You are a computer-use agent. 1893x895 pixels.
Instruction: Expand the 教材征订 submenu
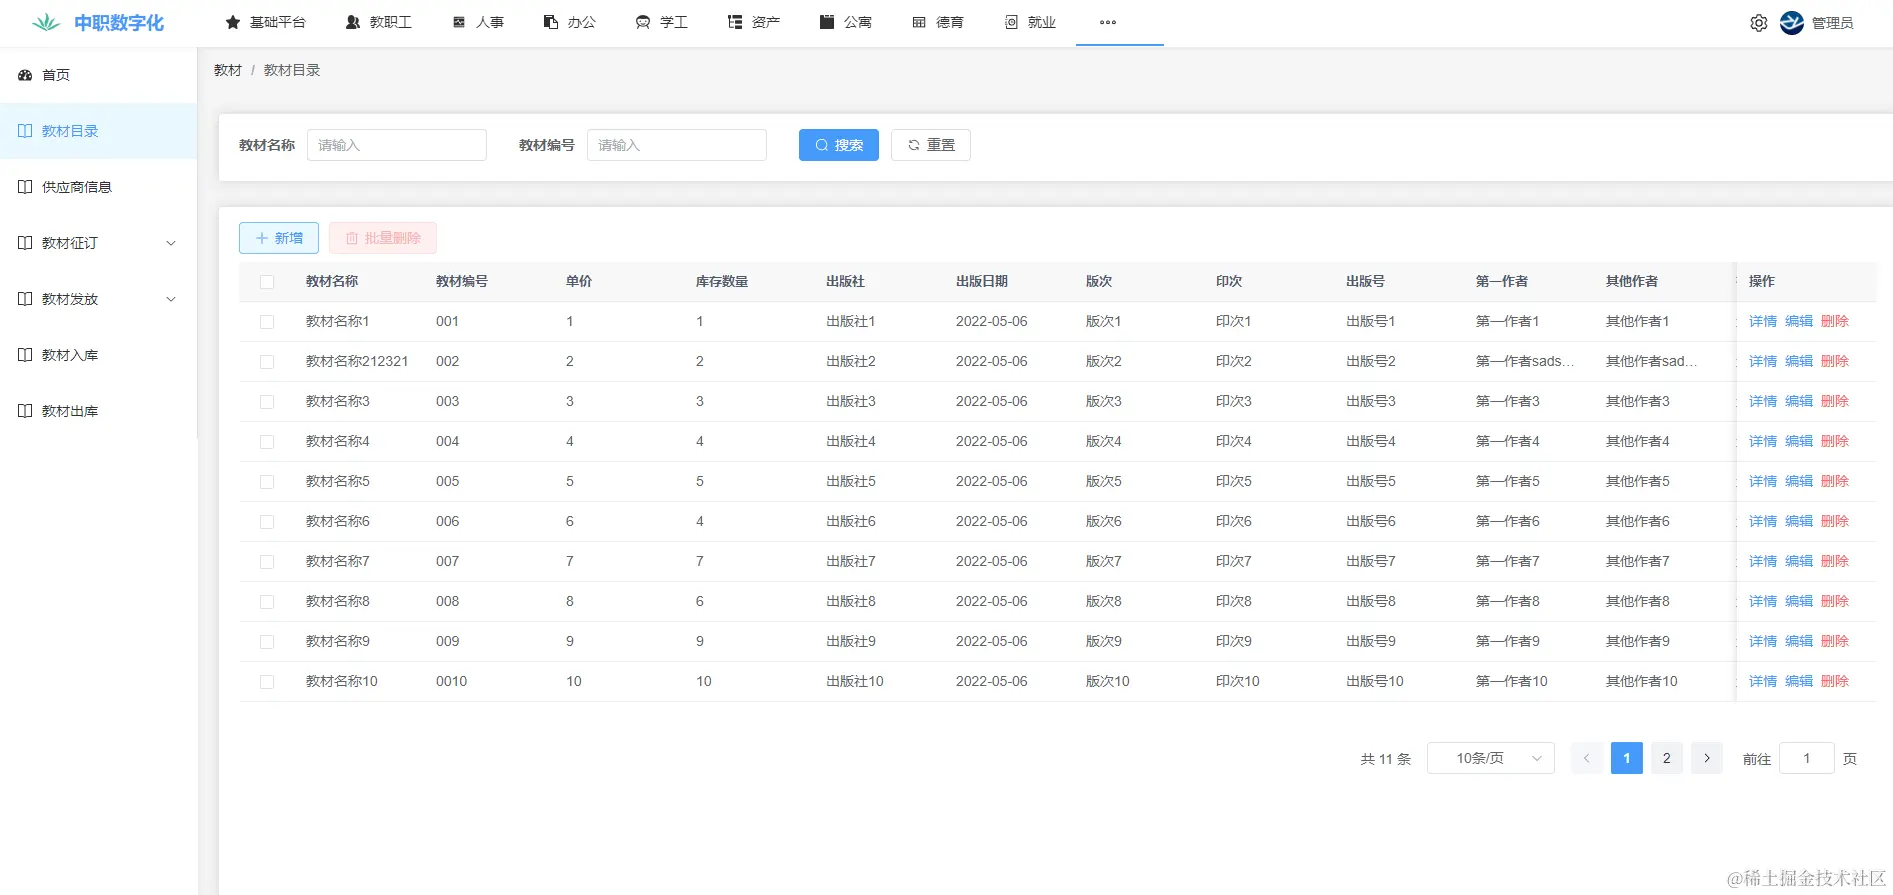(x=171, y=243)
